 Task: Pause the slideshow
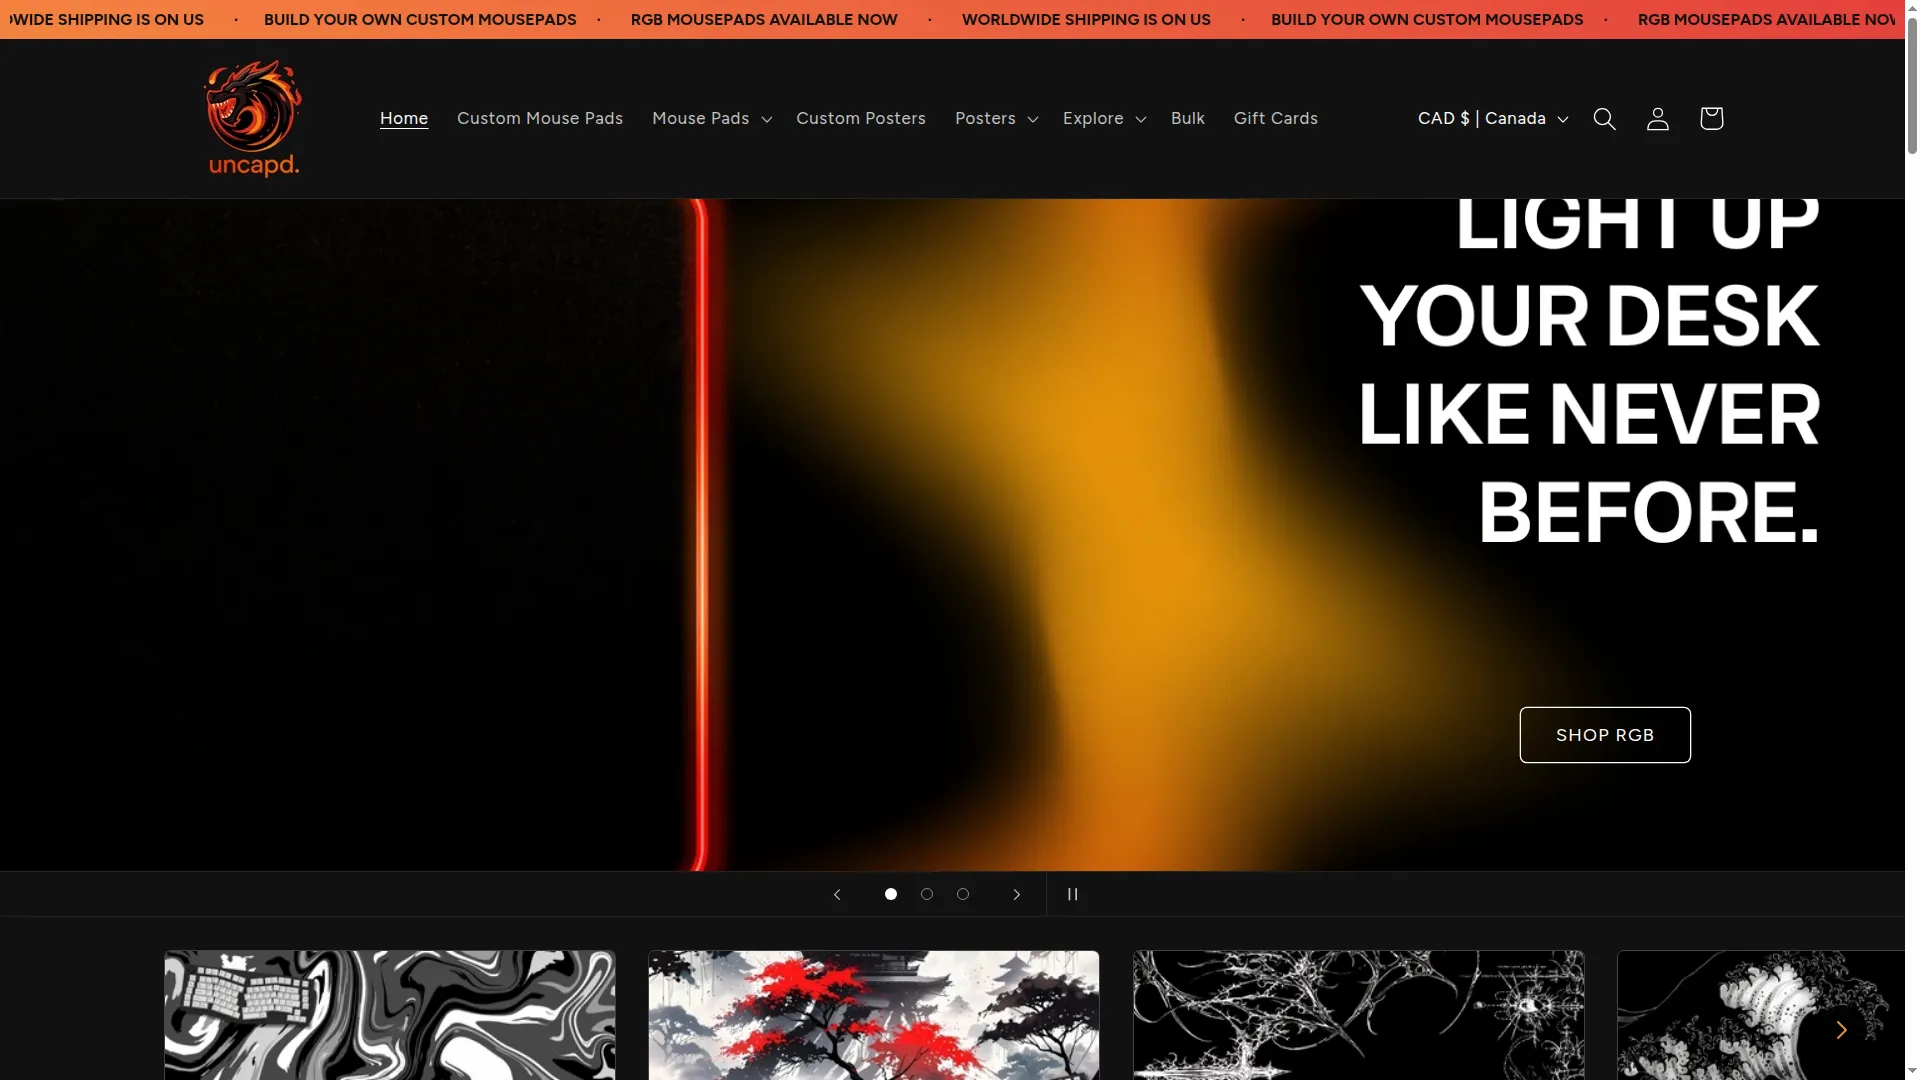(x=1072, y=894)
